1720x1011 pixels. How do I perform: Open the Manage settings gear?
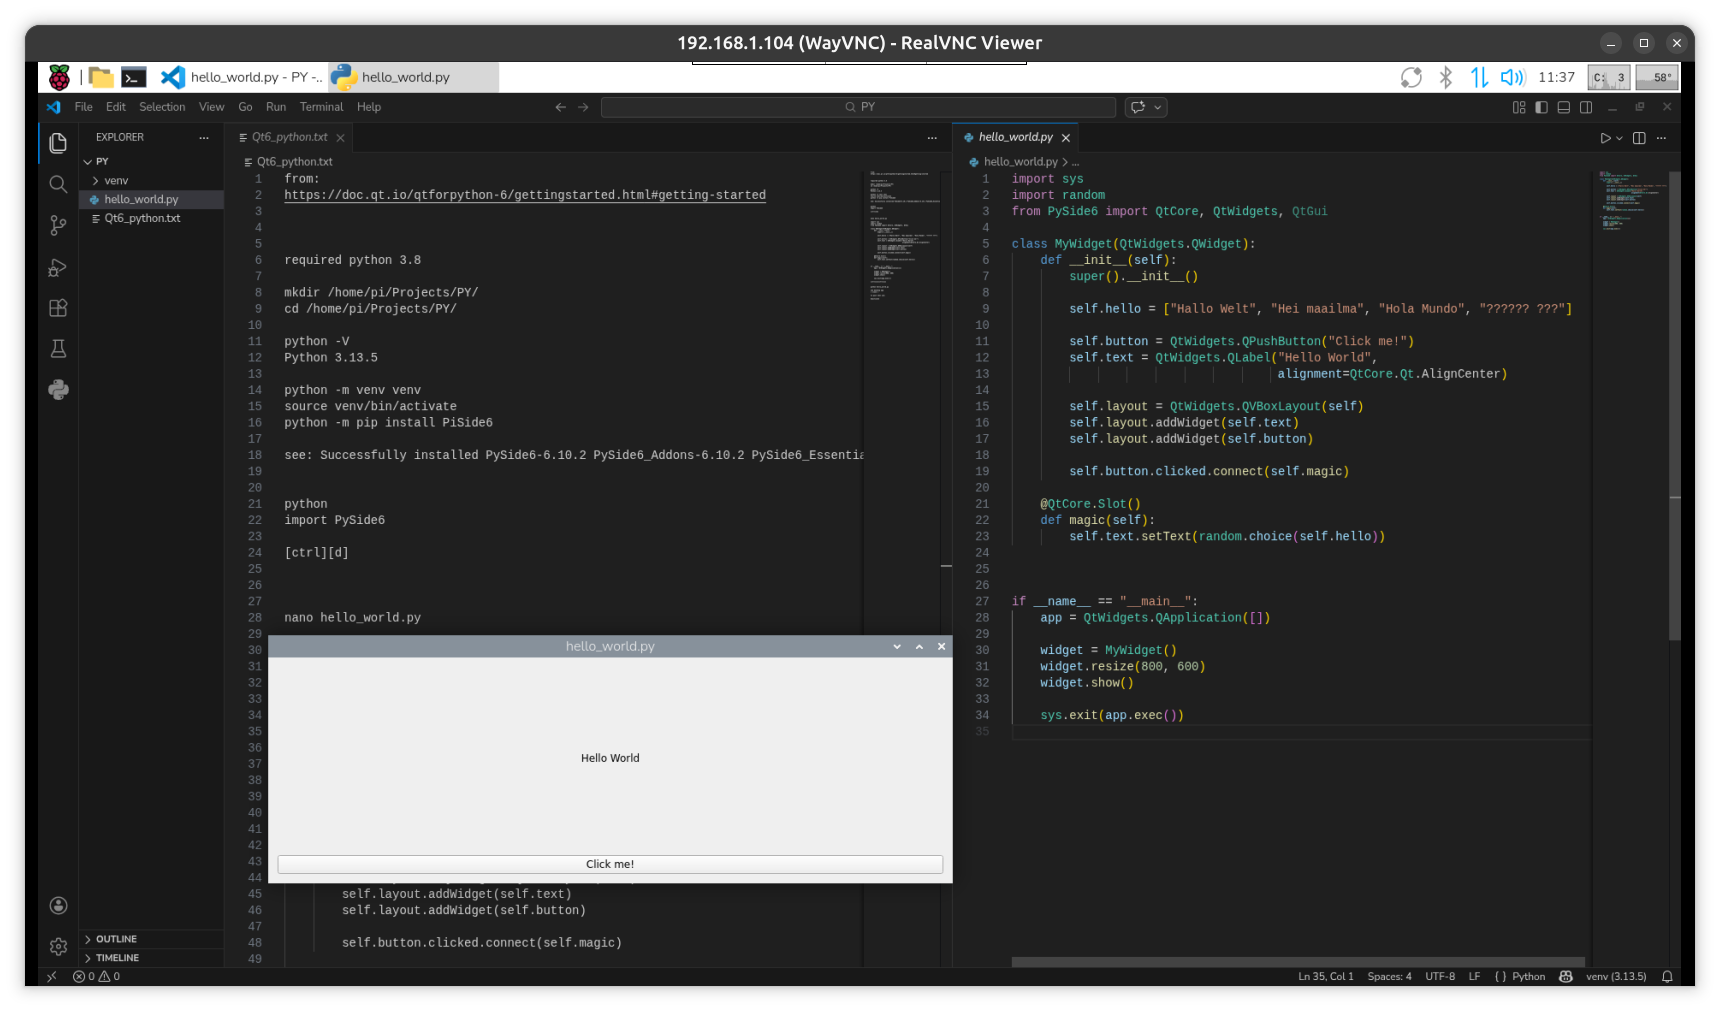(58, 946)
